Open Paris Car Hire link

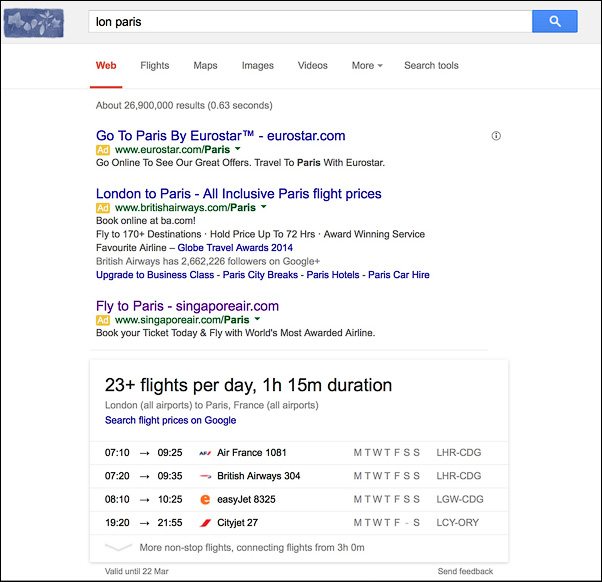coord(399,275)
